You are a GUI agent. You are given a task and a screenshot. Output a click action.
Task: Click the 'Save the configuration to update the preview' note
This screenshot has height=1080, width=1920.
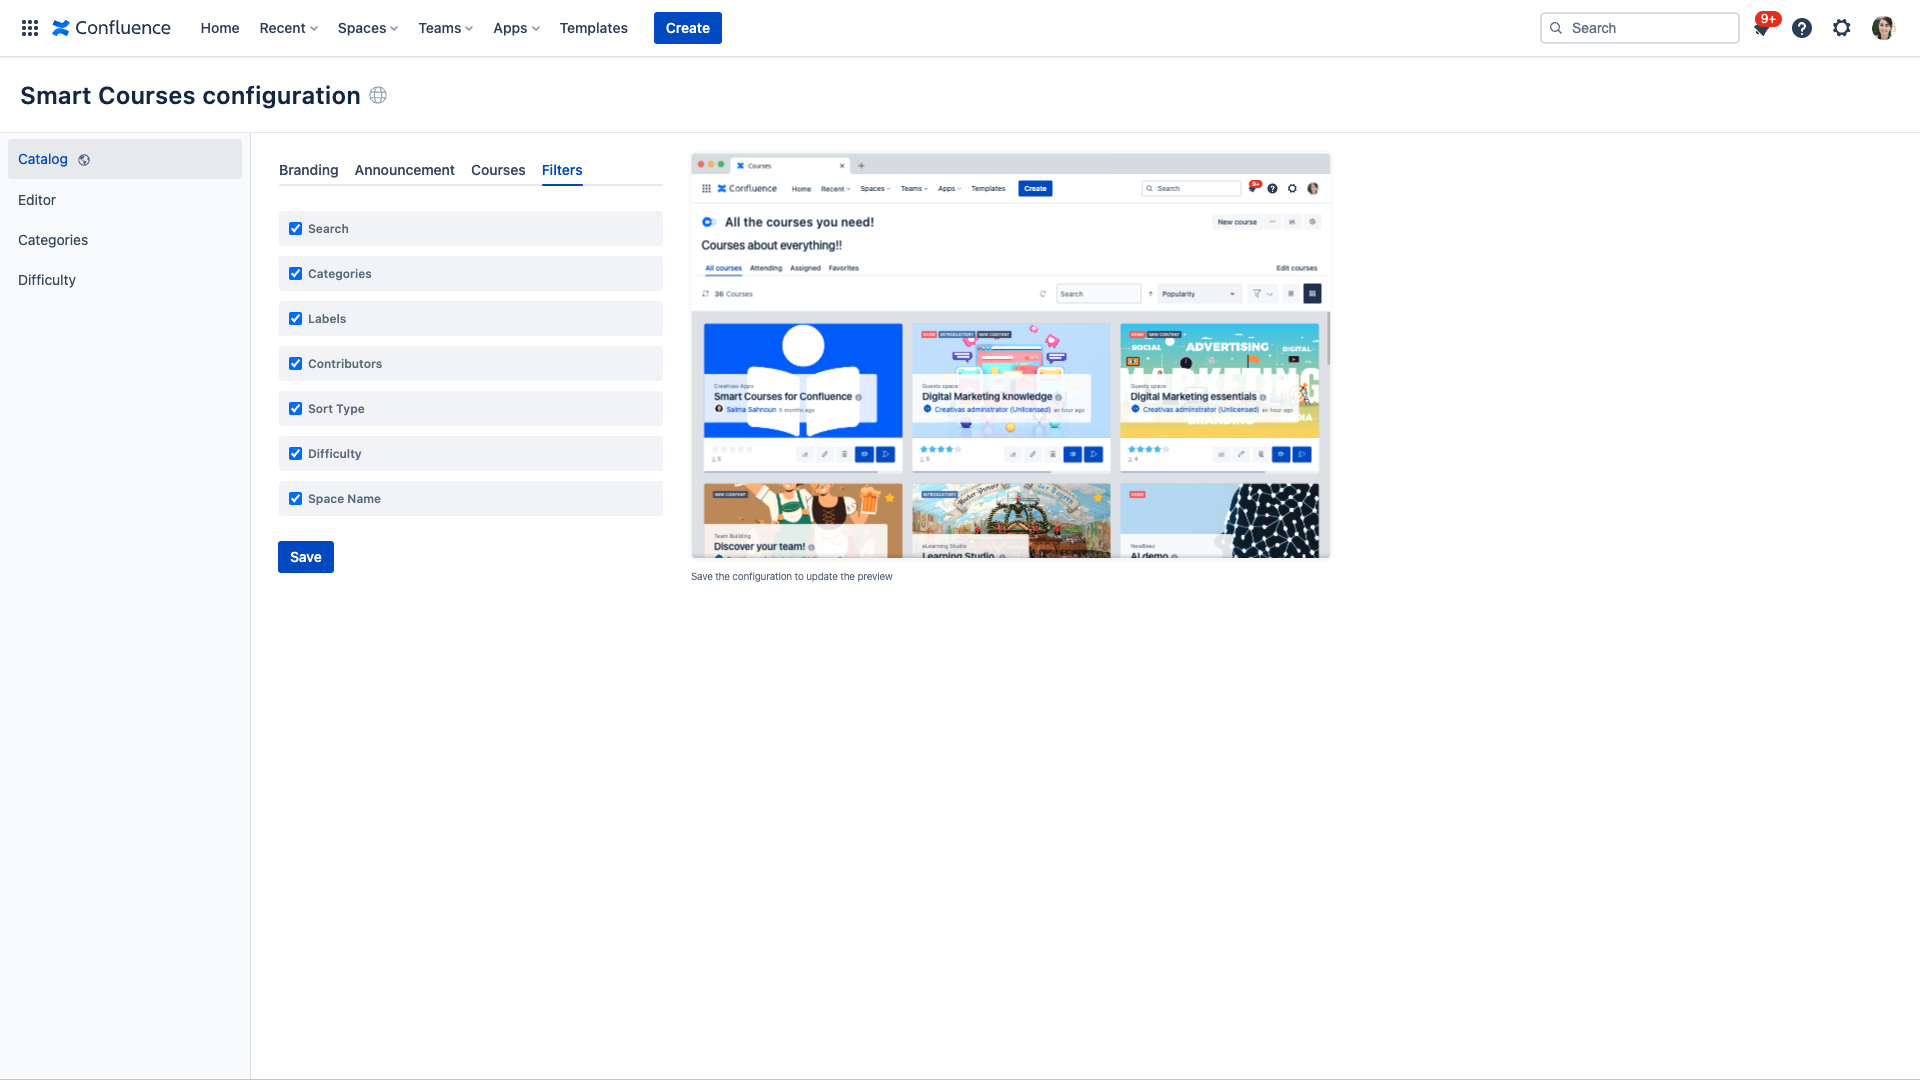[792, 577]
